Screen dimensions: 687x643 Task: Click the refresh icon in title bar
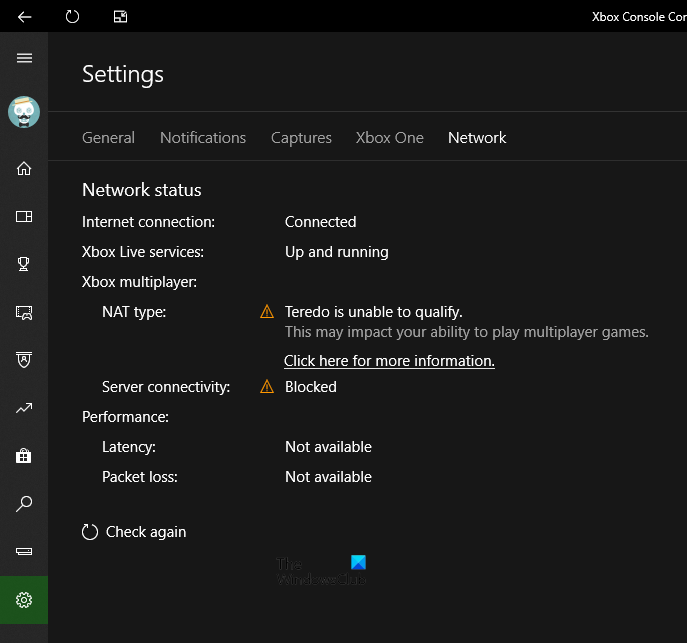pos(72,17)
